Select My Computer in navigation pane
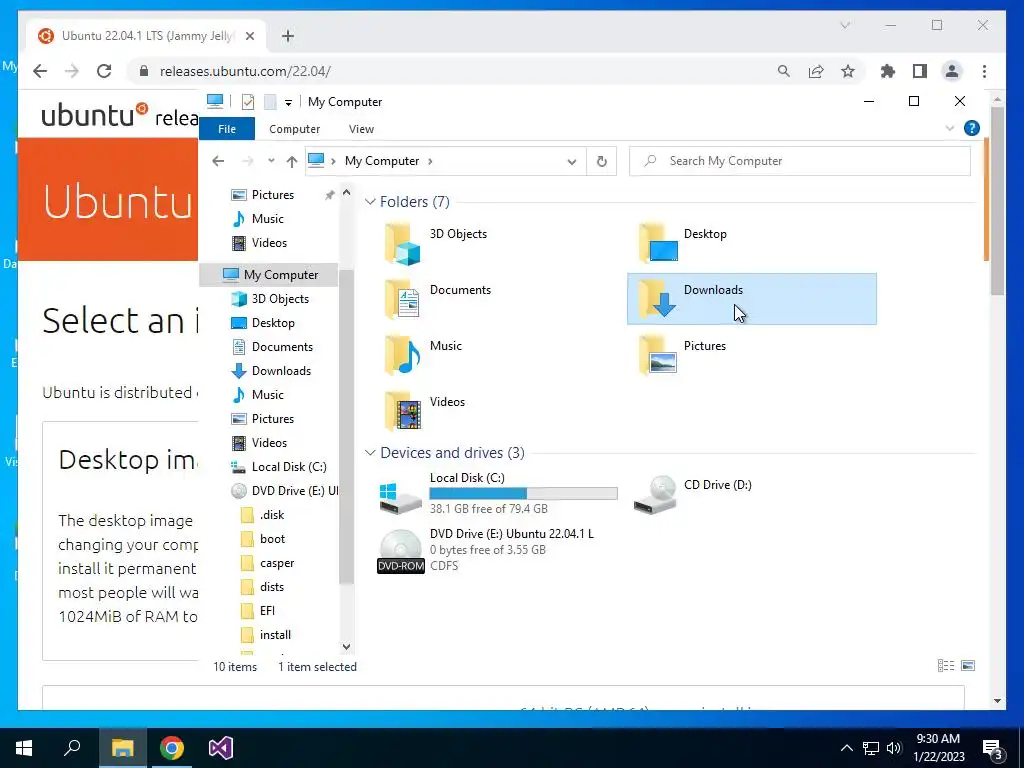This screenshot has height=768, width=1024. click(x=268, y=275)
